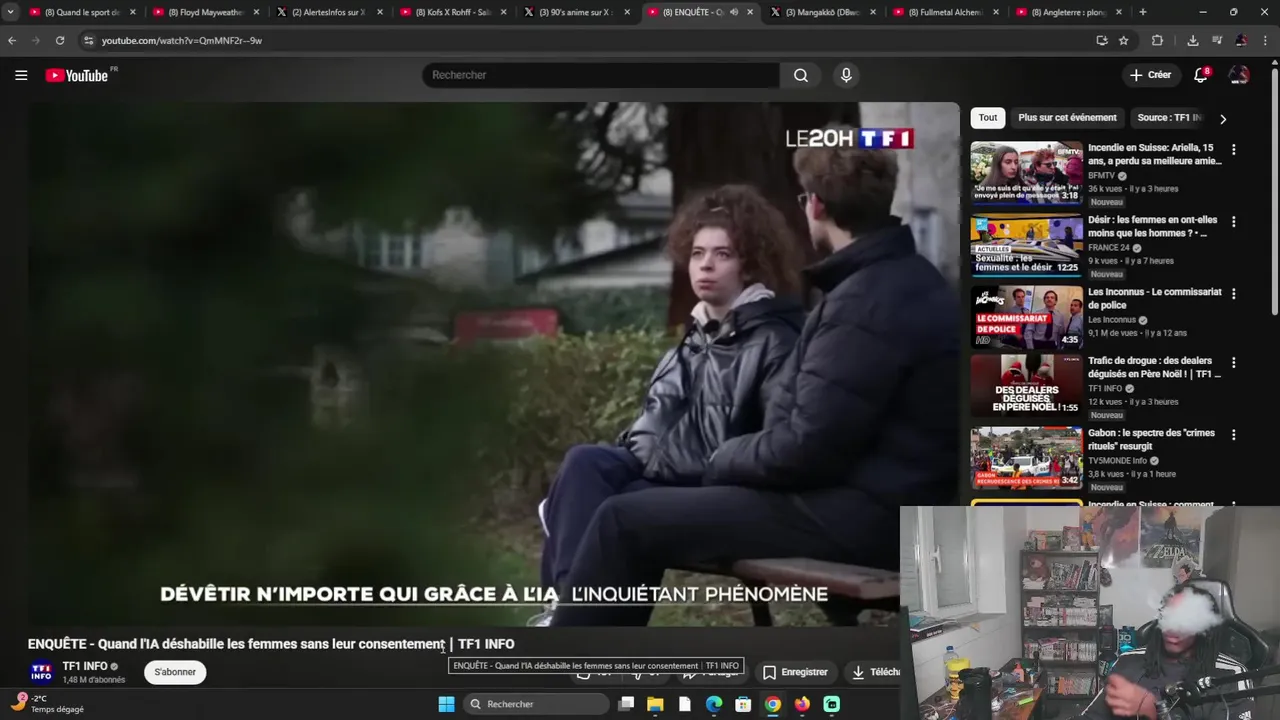The width and height of the screenshot is (1280, 720).
Task: Bookmark this page with the star icon
Action: coord(1124,40)
